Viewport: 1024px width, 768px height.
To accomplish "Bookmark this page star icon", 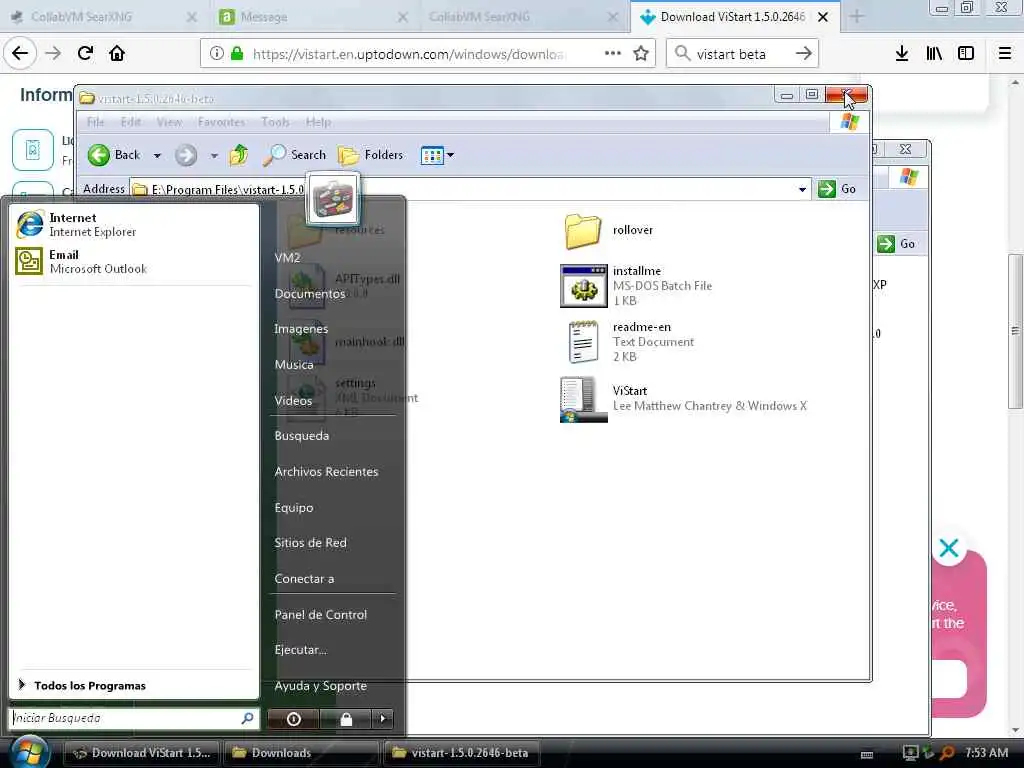I will point(641,54).
